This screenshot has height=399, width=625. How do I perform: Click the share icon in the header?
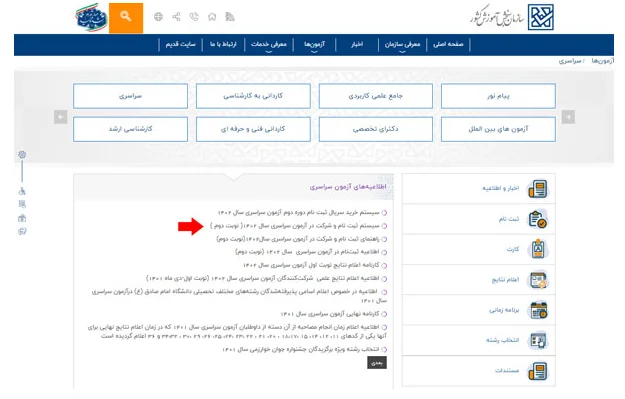click(176, 17)
